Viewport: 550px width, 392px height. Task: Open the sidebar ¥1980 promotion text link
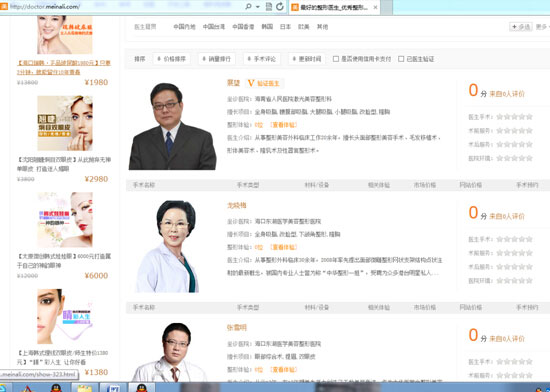pos(64,67)
